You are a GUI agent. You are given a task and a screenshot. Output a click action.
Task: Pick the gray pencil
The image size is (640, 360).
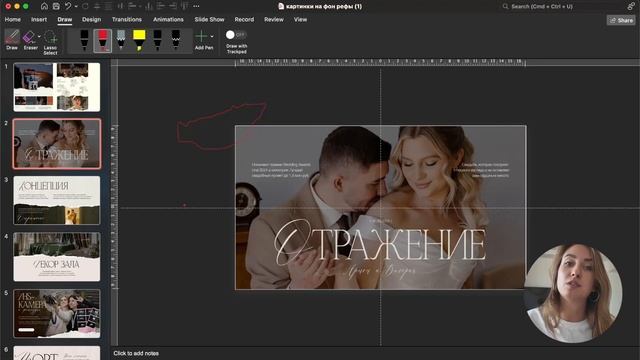tap(121, 40)
